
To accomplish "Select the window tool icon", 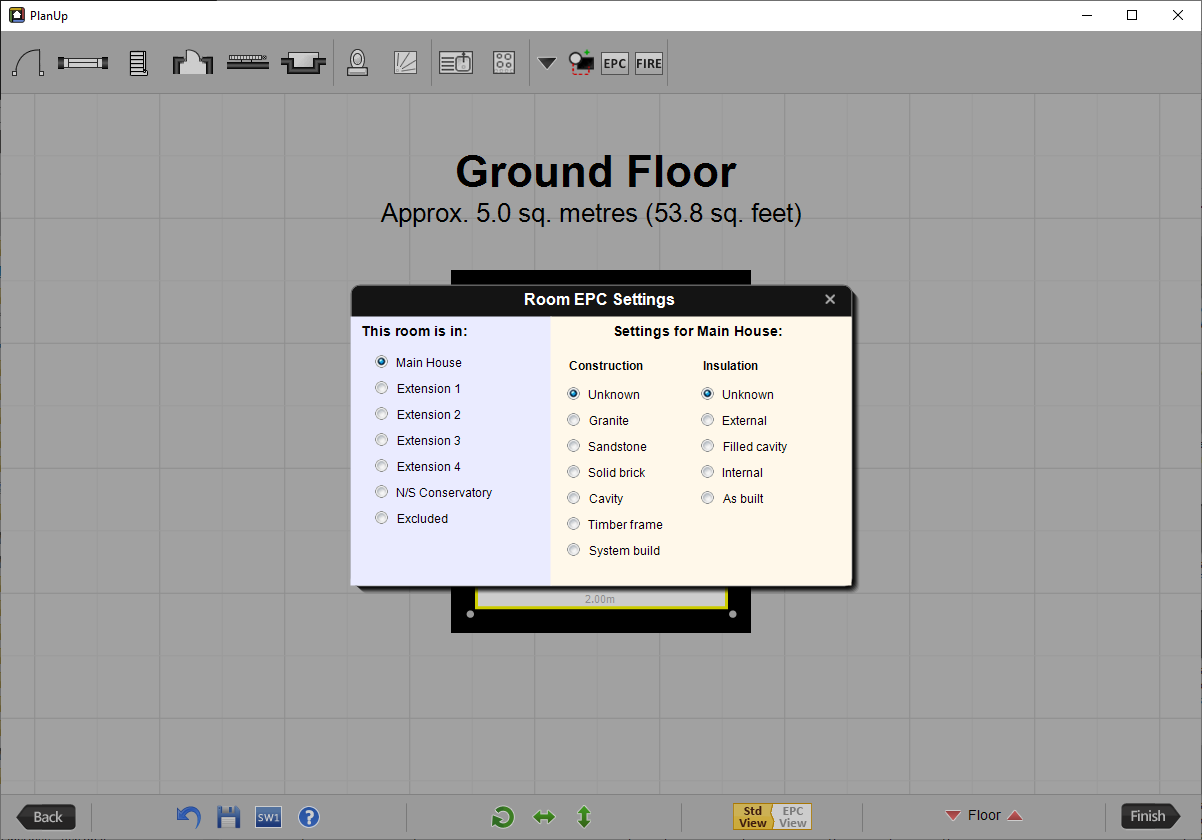I will (83, 63).
